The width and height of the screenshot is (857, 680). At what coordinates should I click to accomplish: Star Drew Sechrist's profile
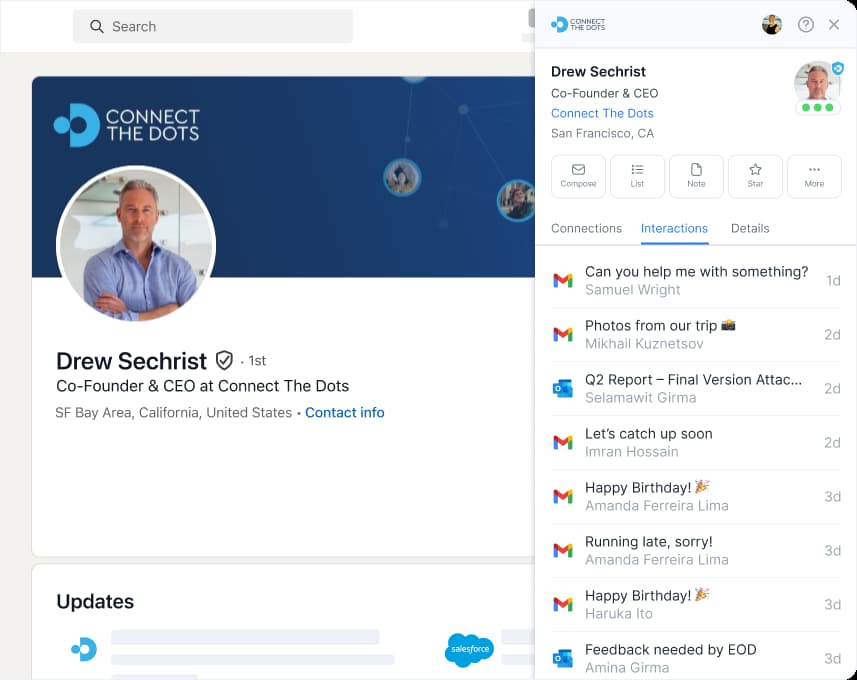(x=755, y=176)
